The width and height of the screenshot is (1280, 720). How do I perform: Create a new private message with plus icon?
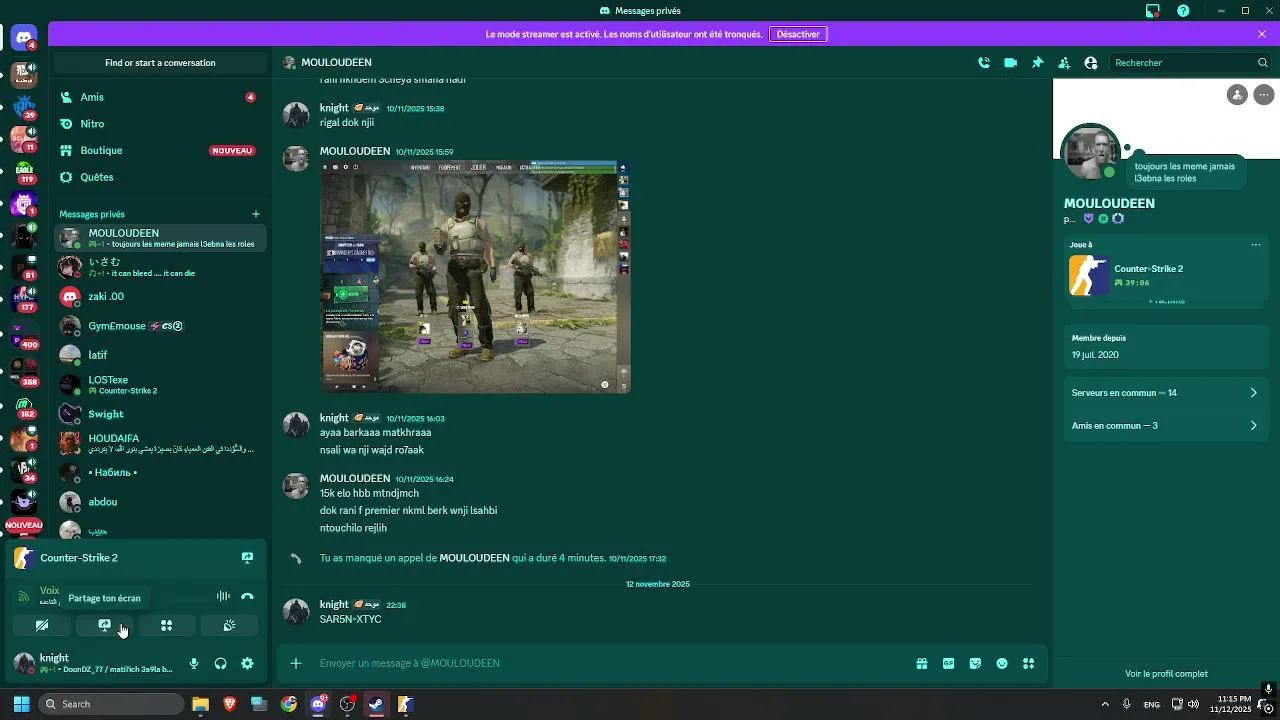(x=256, y=213)
